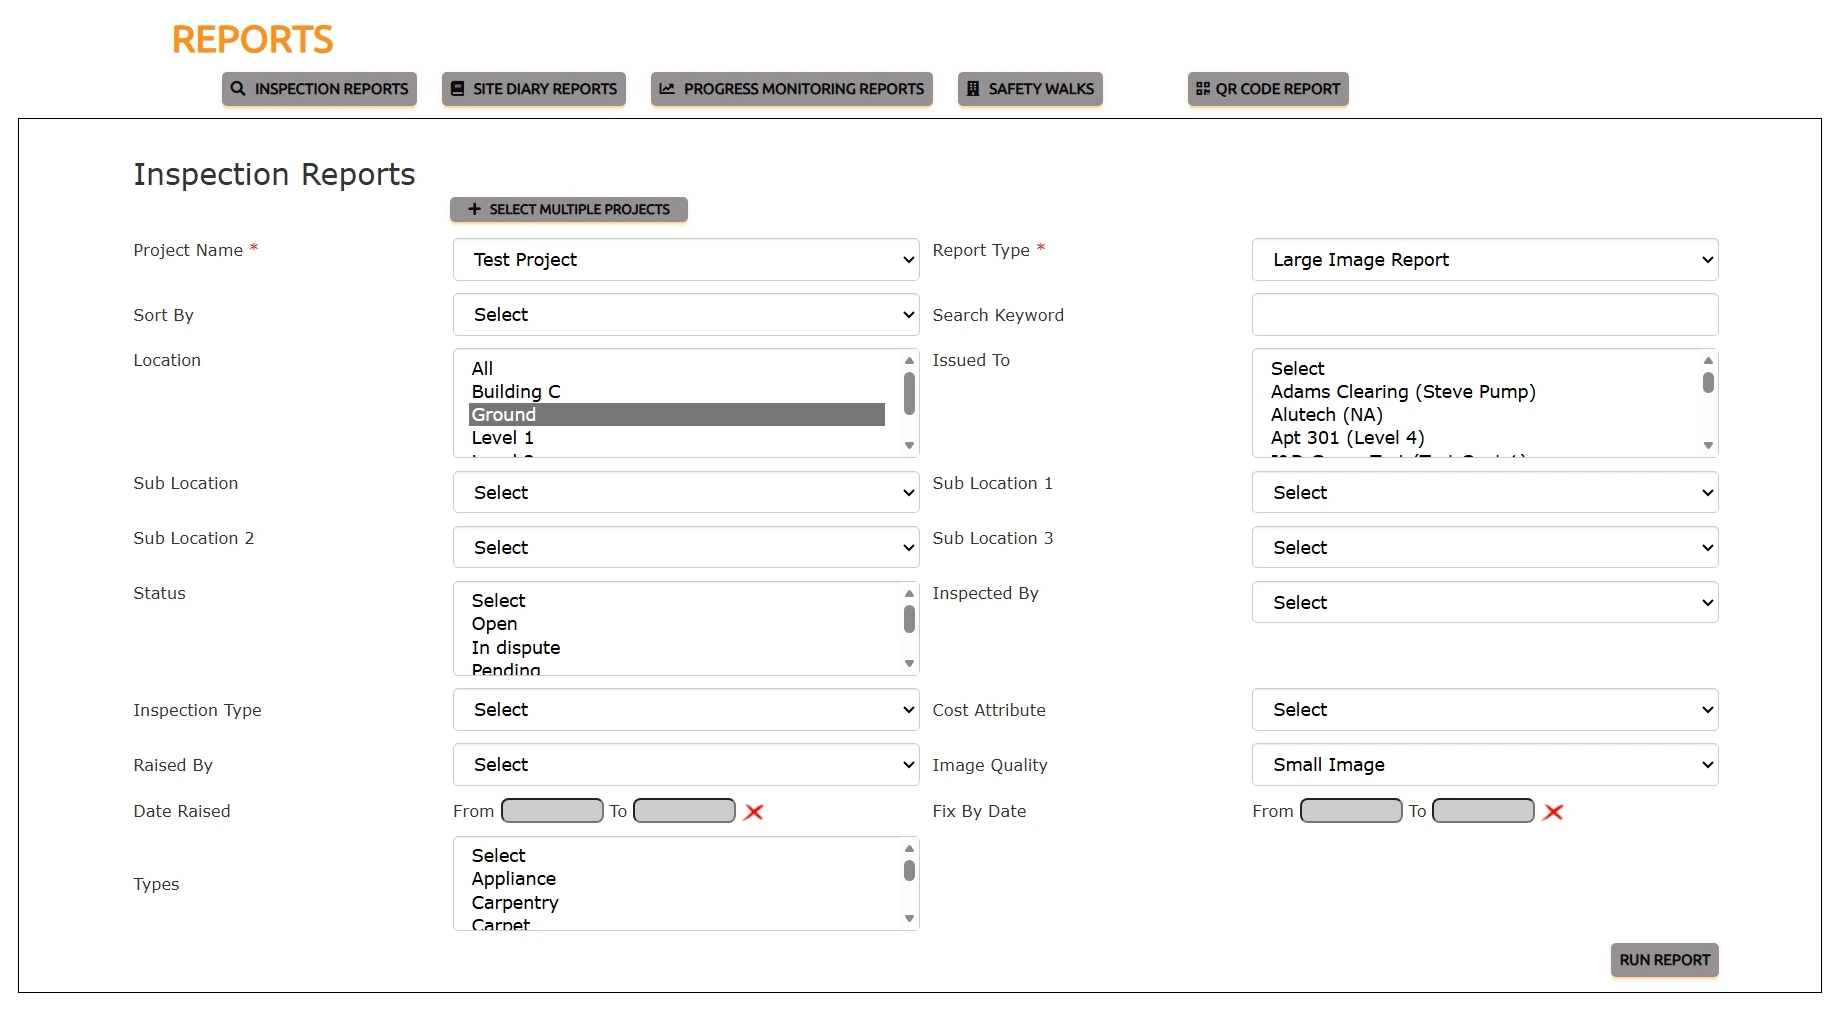This screenshot has height=1011, width=1835.
Task: Click the QR code icon
Action: 1203,89
